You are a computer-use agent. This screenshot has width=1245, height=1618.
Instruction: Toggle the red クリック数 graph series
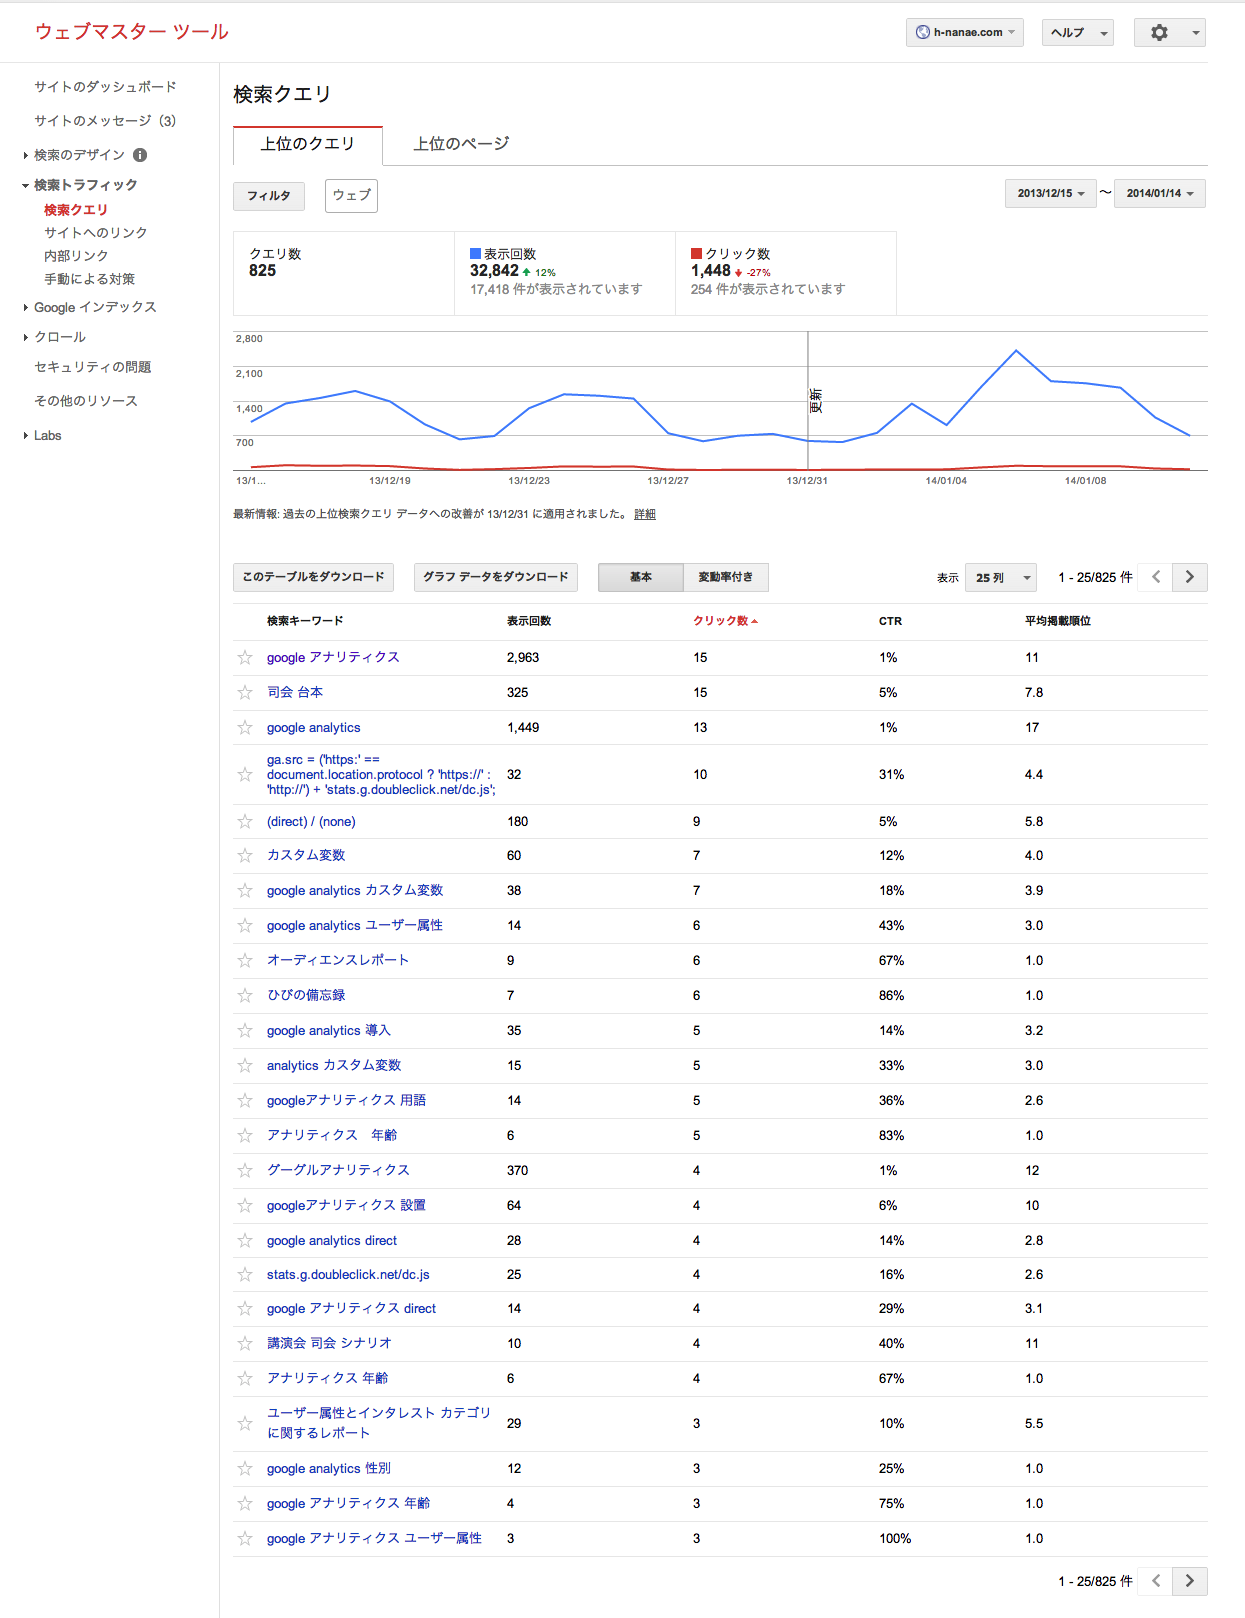point(696,254)
